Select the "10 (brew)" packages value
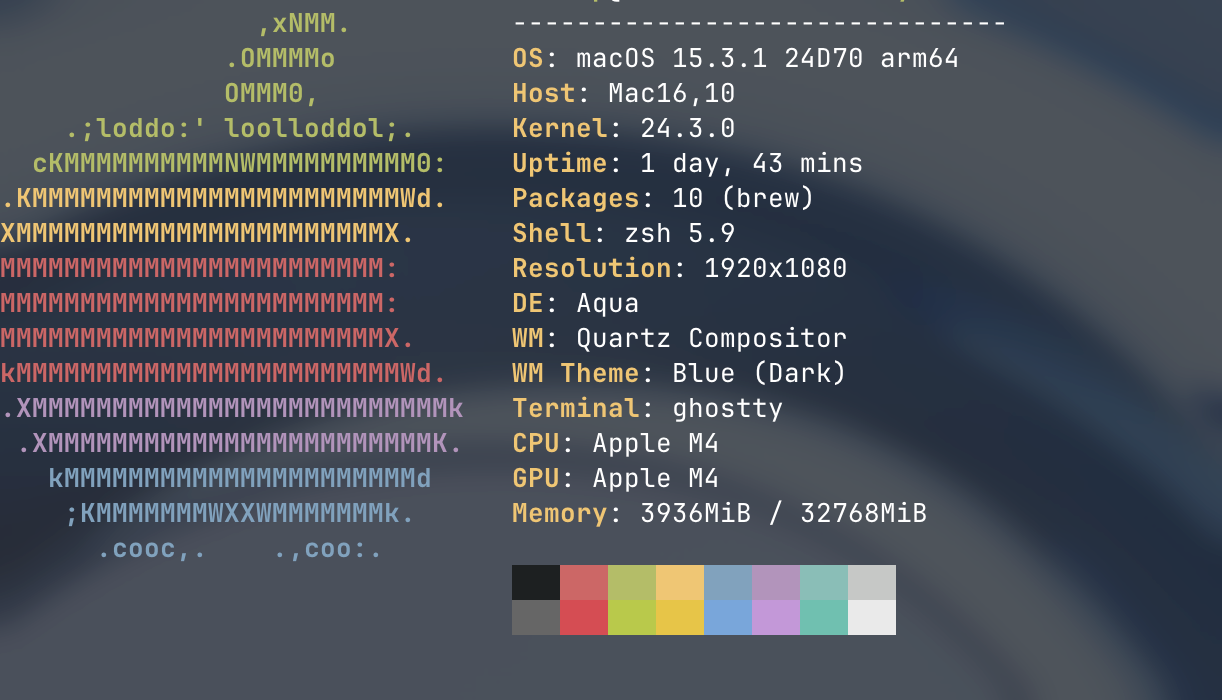 [x=744, y=198]
